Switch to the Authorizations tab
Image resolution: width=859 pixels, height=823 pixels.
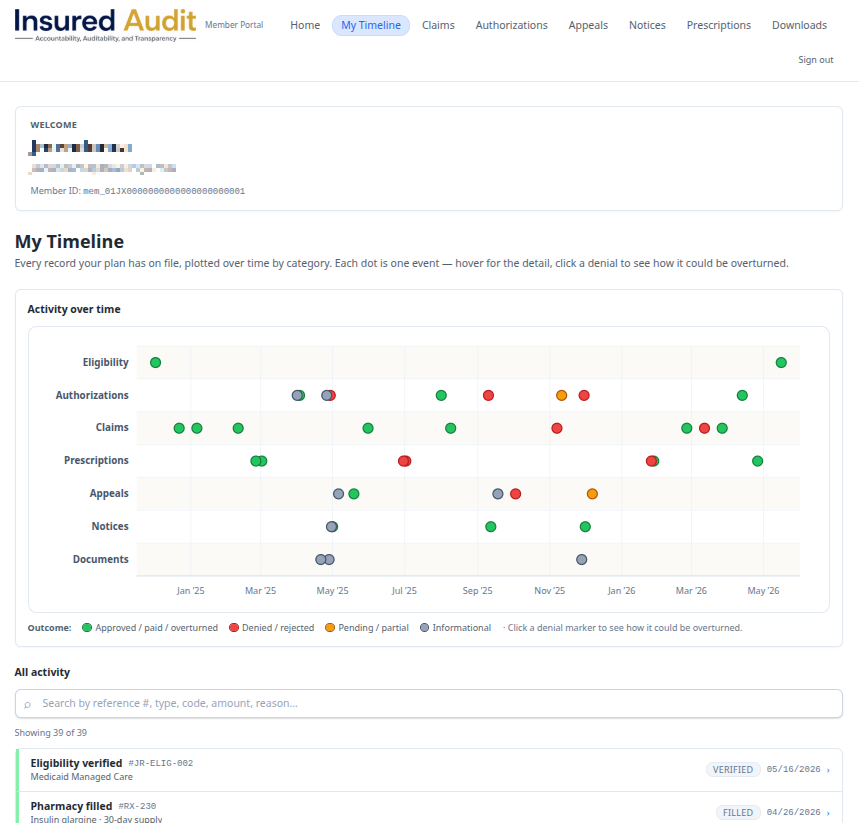pos(512,25)
